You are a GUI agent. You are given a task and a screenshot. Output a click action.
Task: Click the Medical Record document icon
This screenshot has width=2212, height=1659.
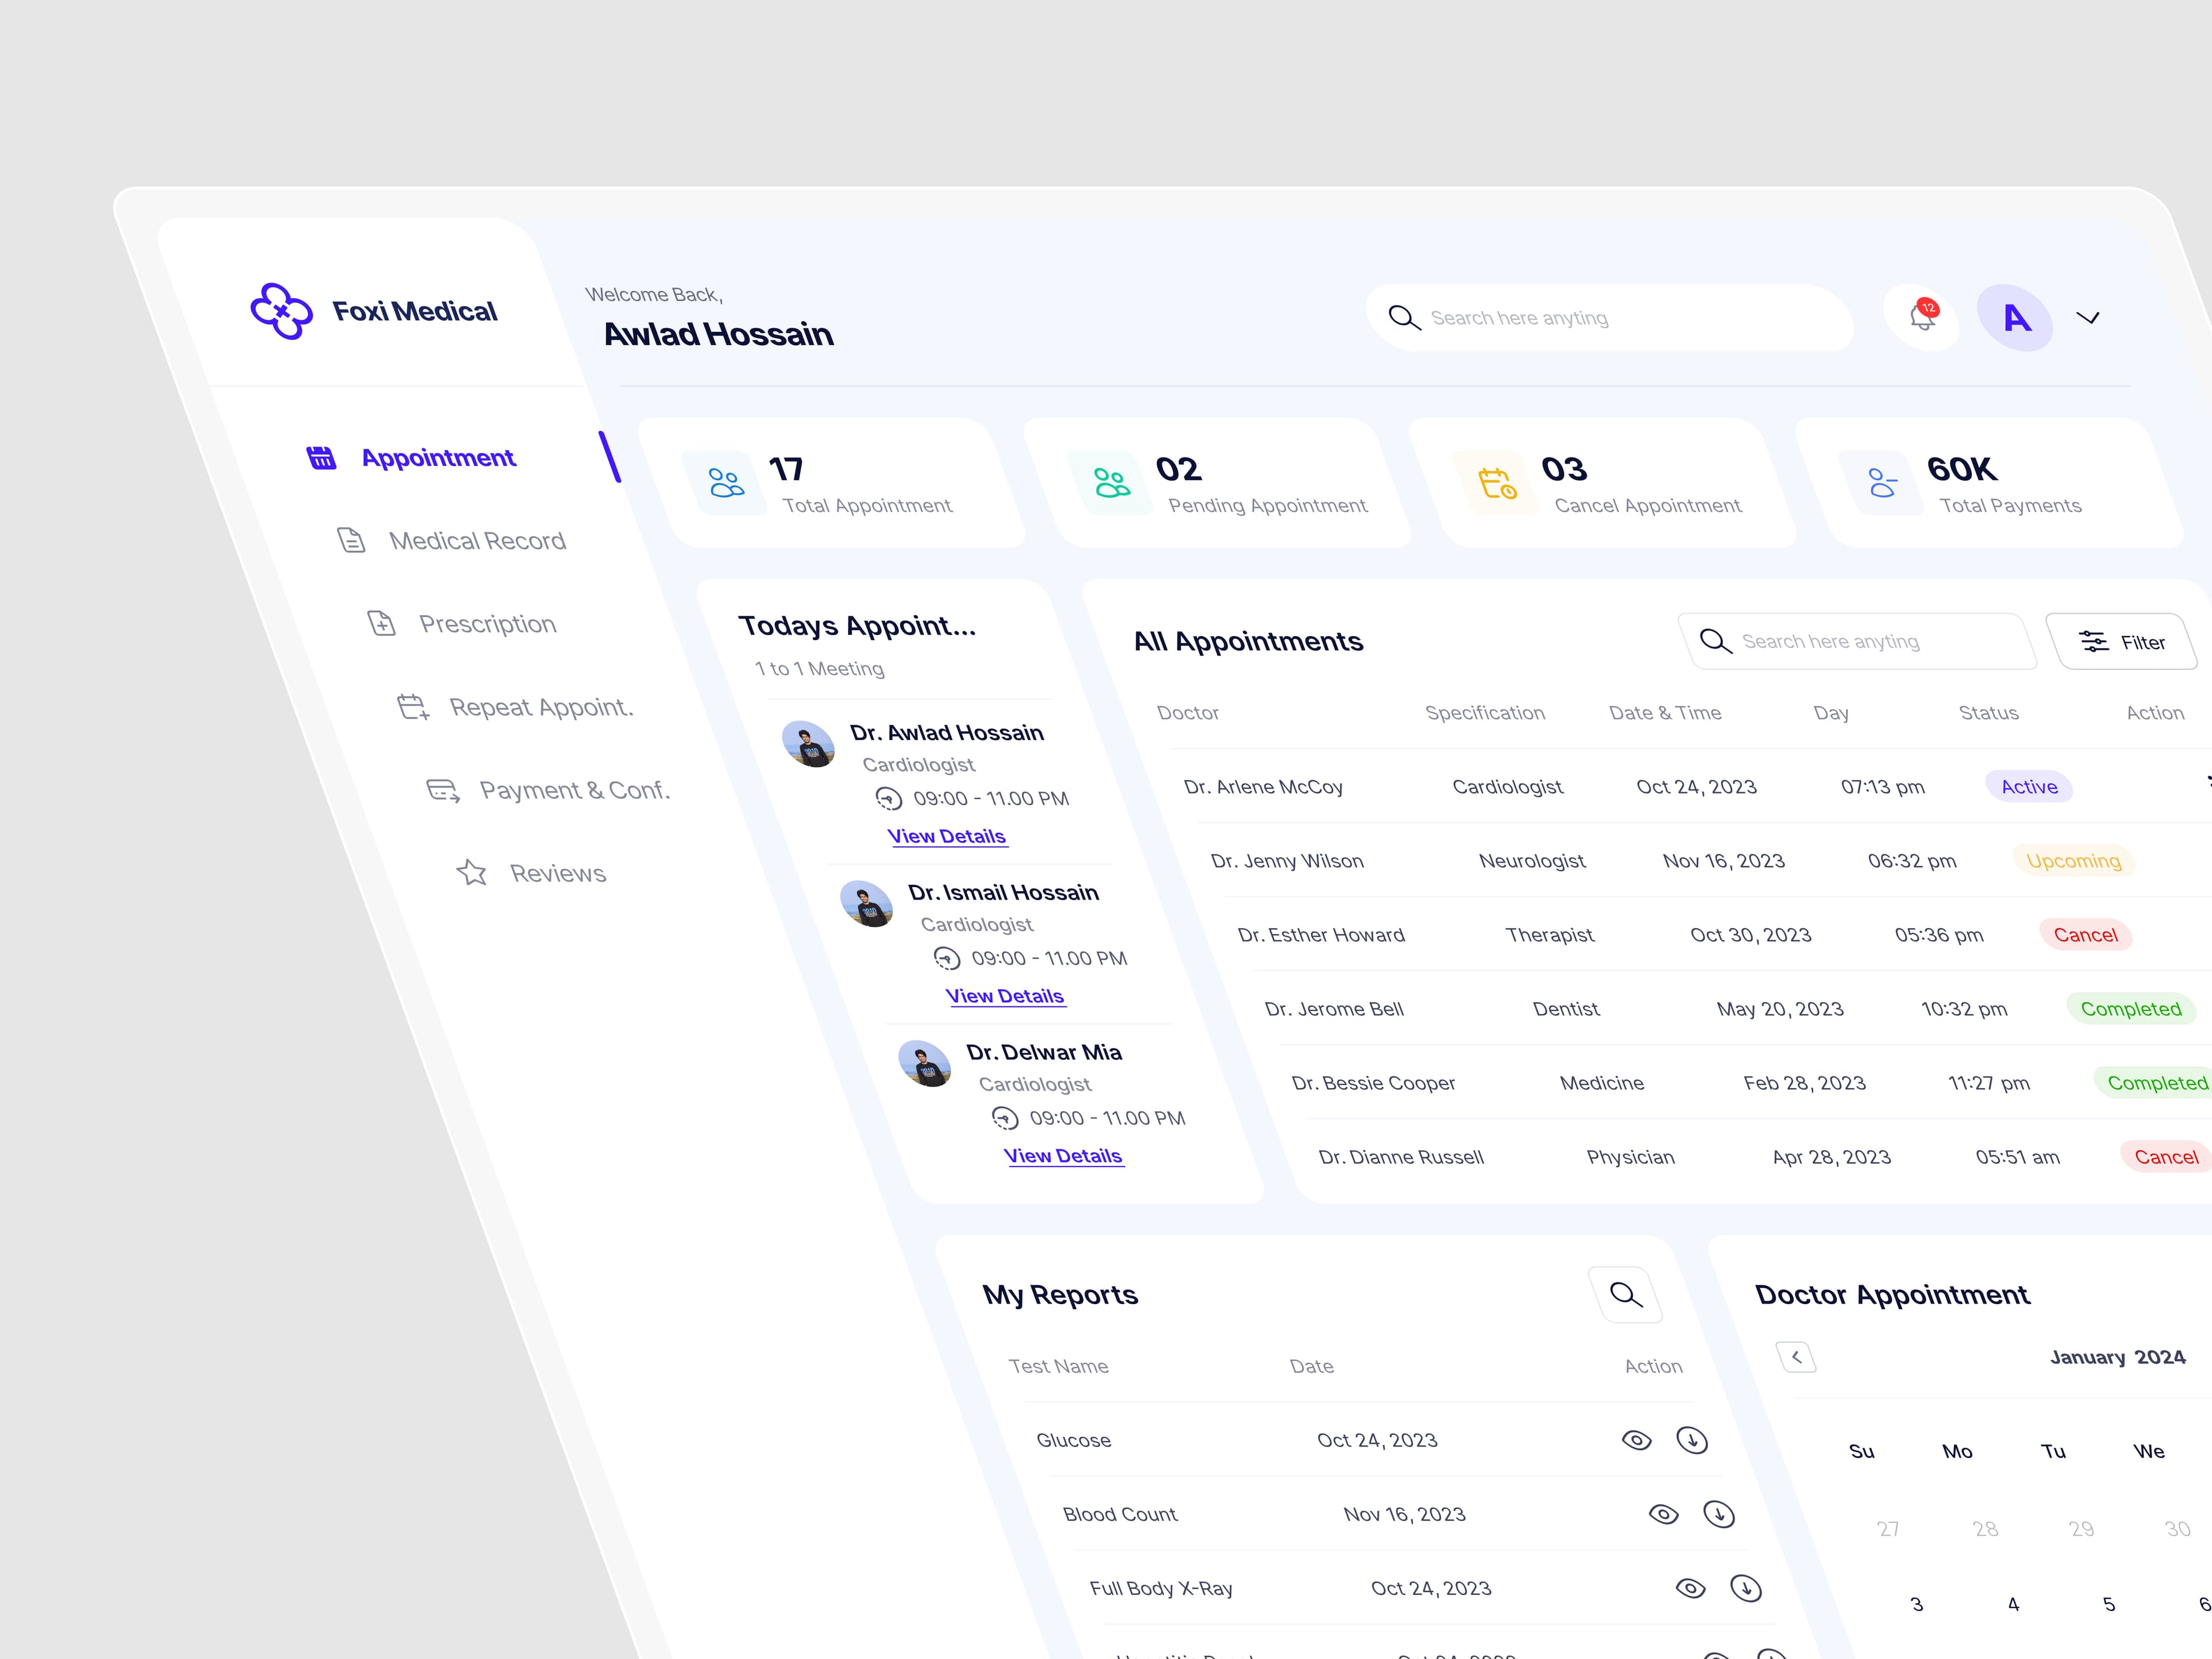[351, 540]
